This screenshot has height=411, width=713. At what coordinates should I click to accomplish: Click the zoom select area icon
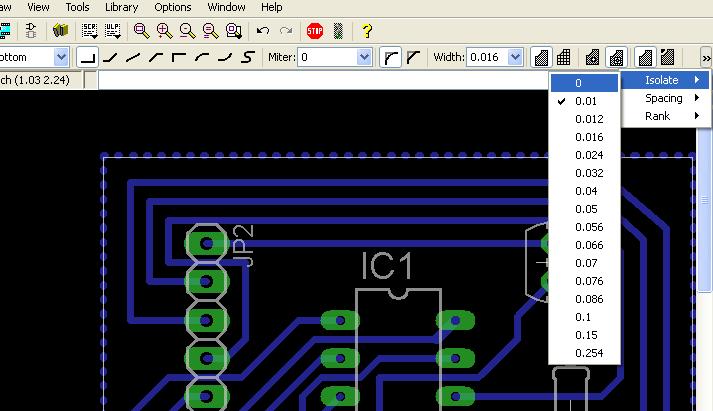pos(234,31)
